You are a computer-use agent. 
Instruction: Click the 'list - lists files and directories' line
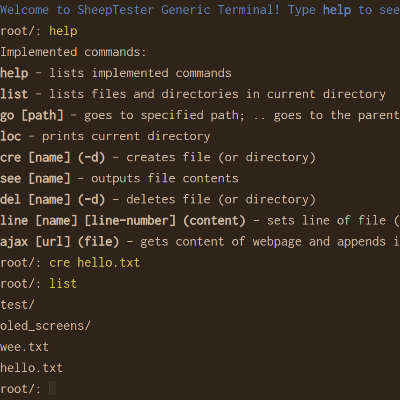click(x=193, y=94)
